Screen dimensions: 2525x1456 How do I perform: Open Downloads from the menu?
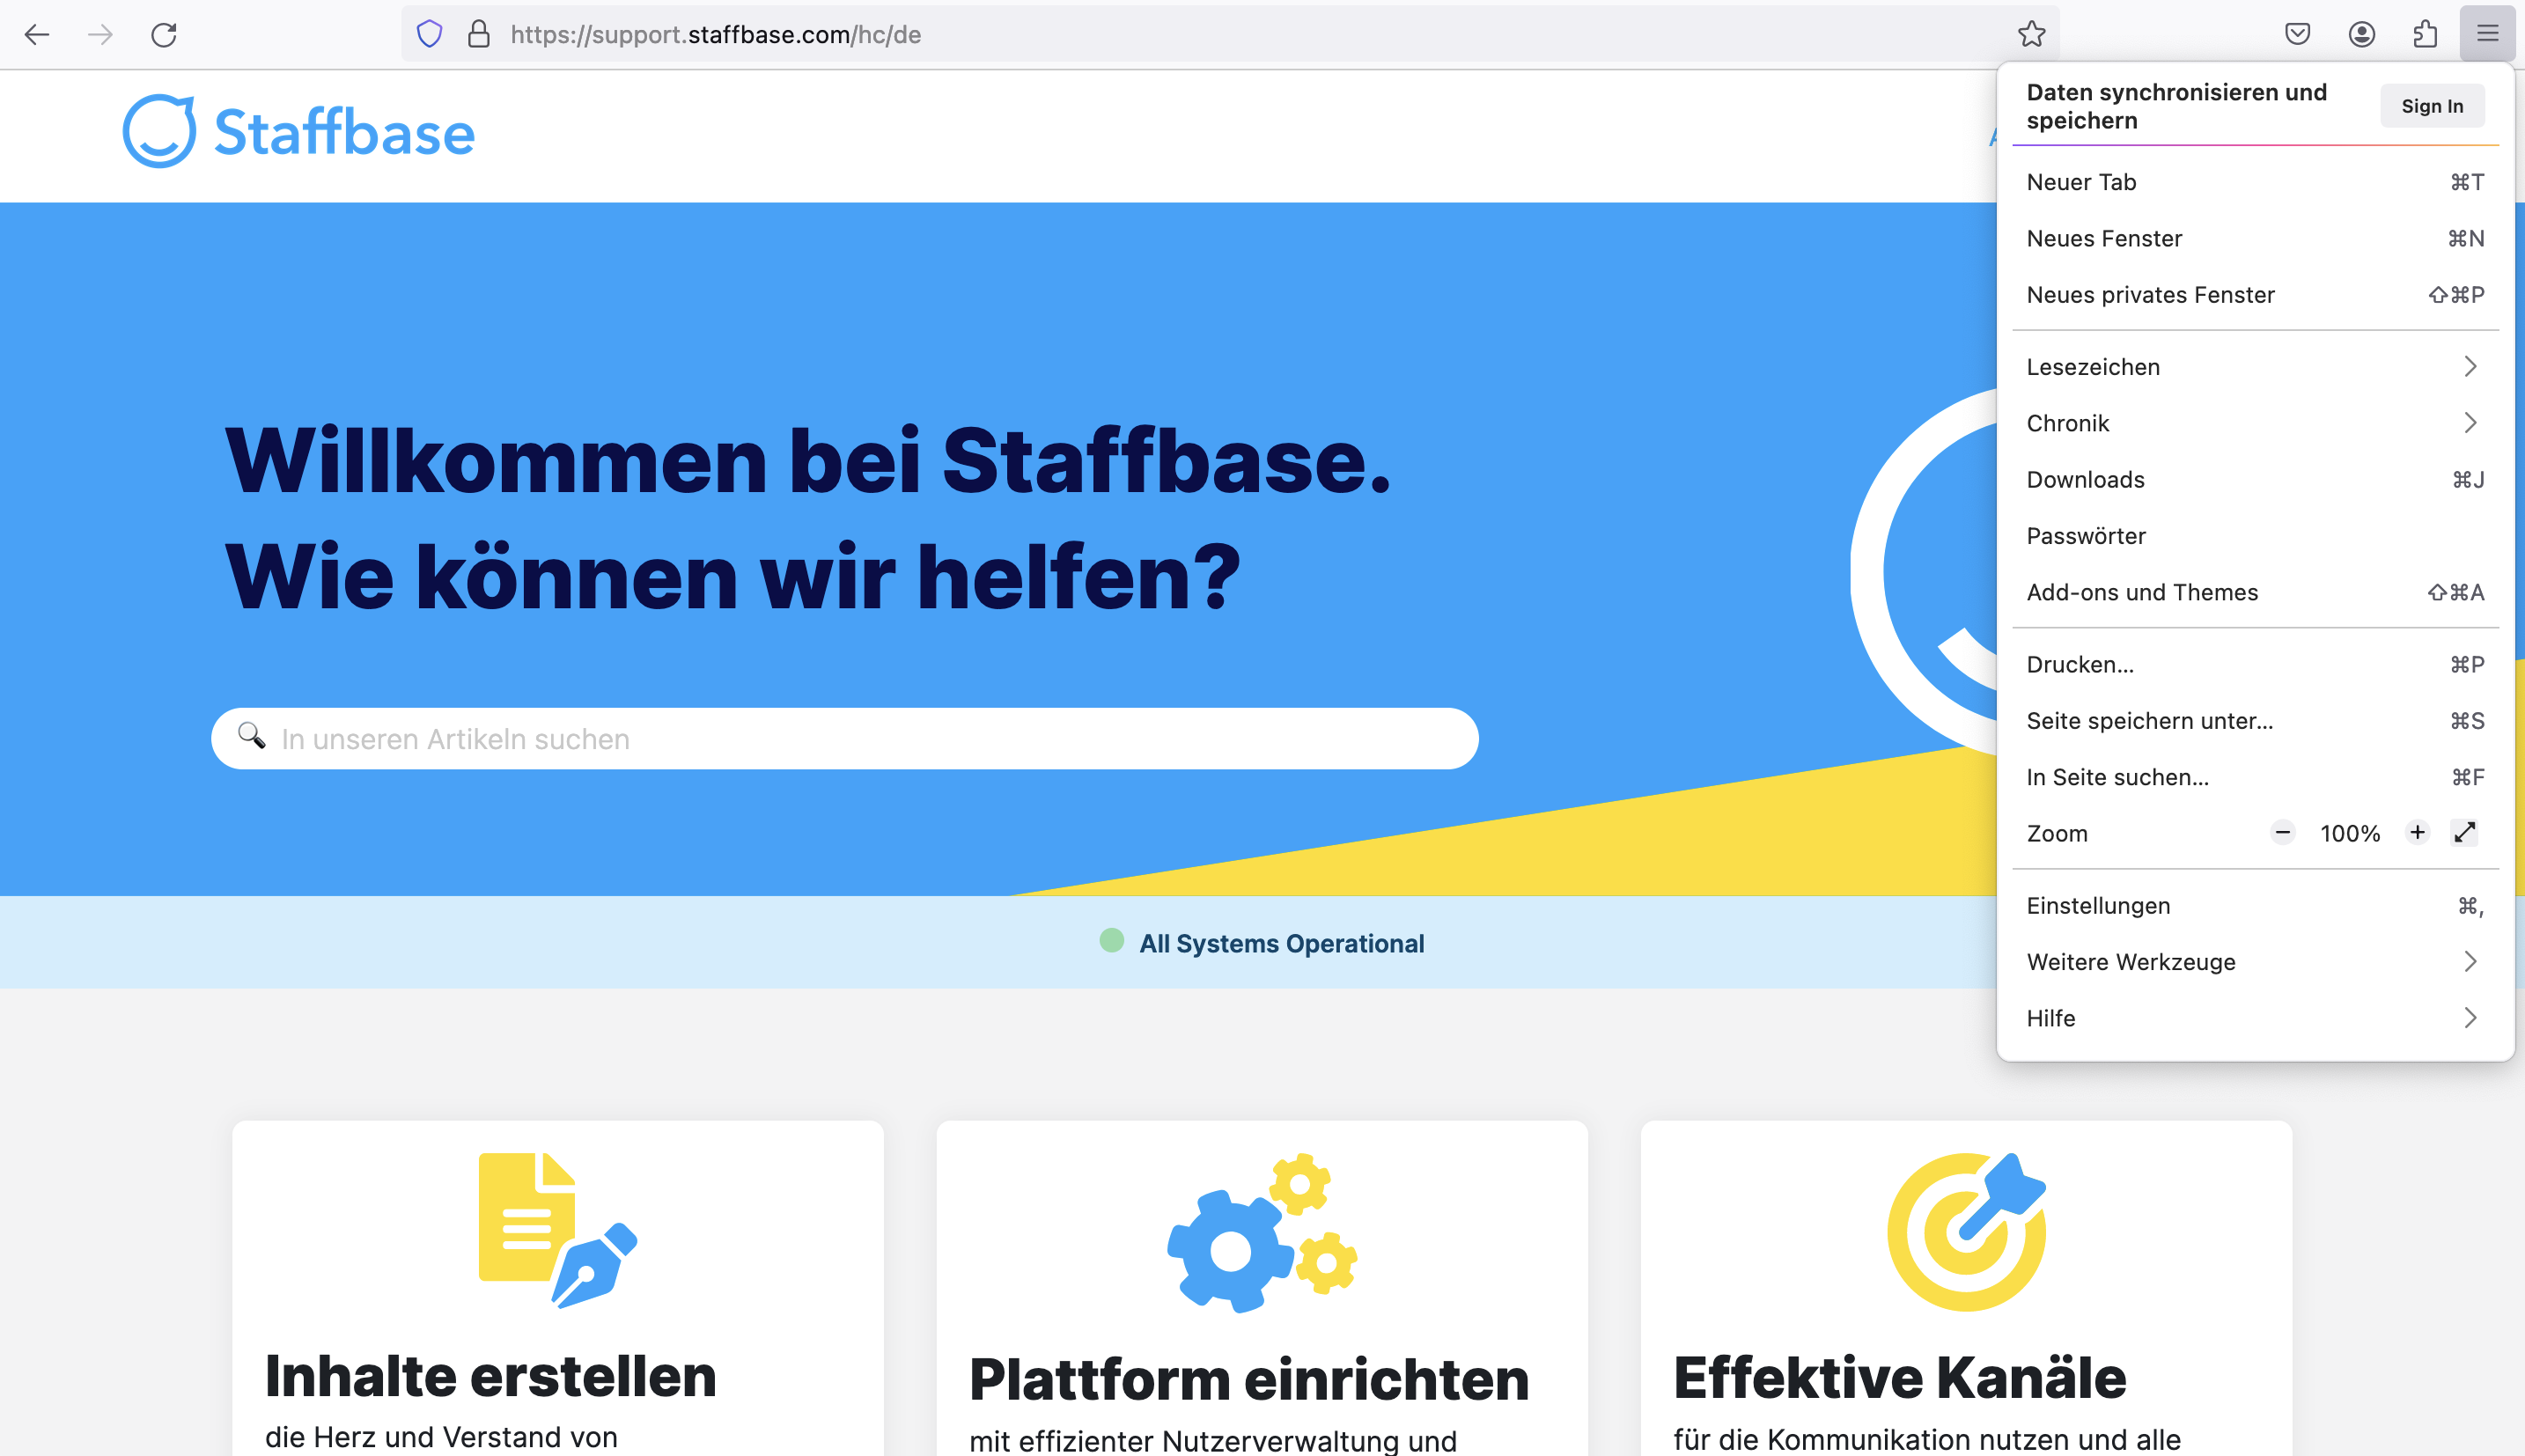coord(2255,480)
